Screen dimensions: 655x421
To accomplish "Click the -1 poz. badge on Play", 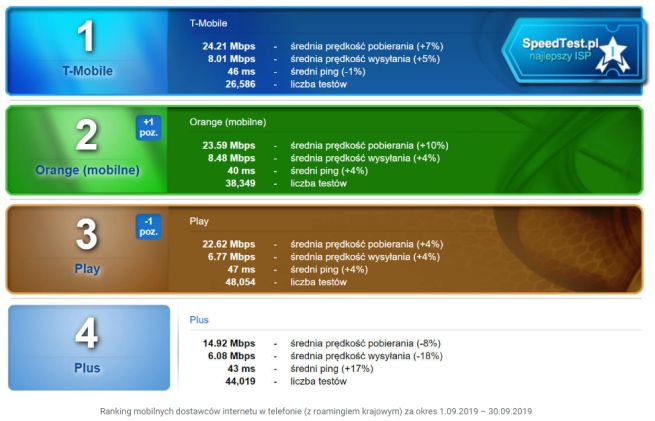I will tap(148, 226).
